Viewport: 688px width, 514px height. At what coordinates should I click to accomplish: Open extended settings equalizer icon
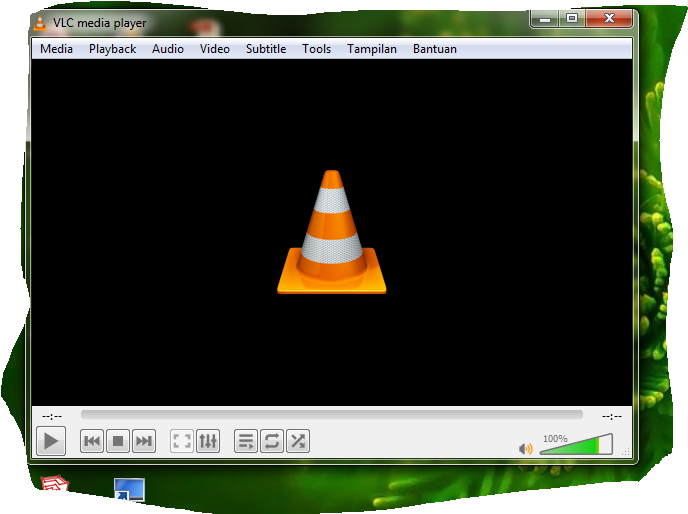tap(208, 441)
